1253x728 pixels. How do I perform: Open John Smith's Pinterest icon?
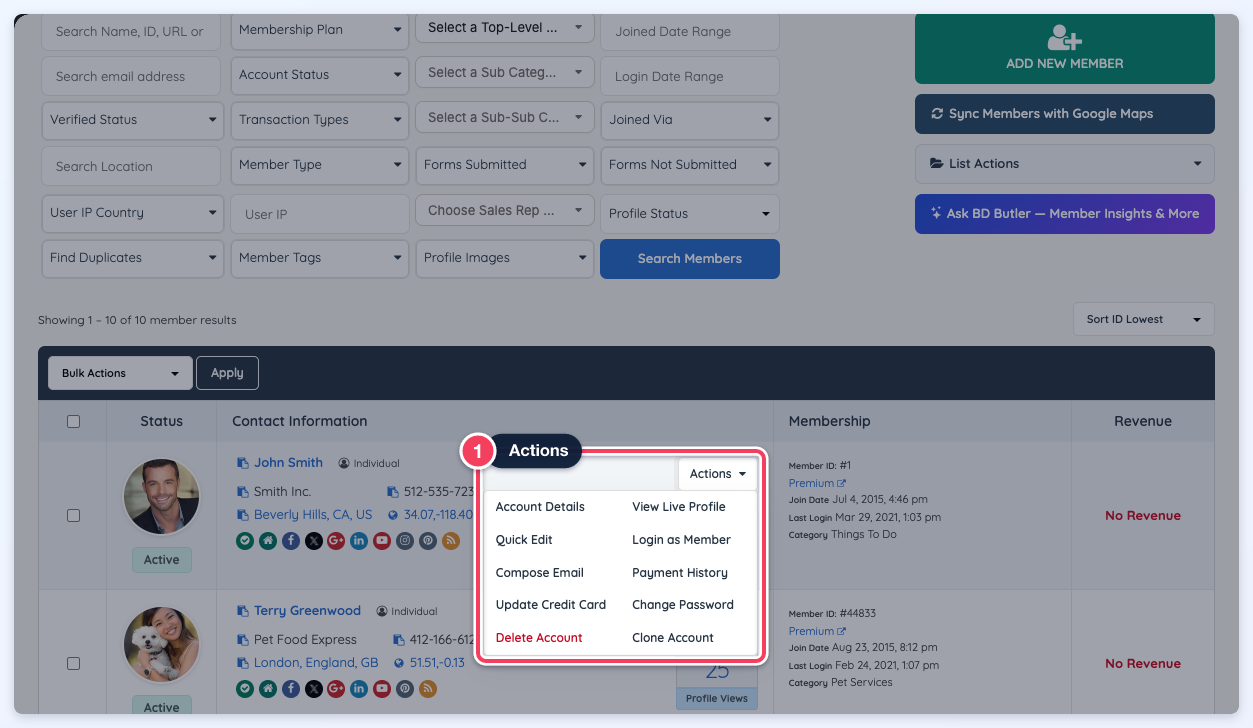(428, 541)
